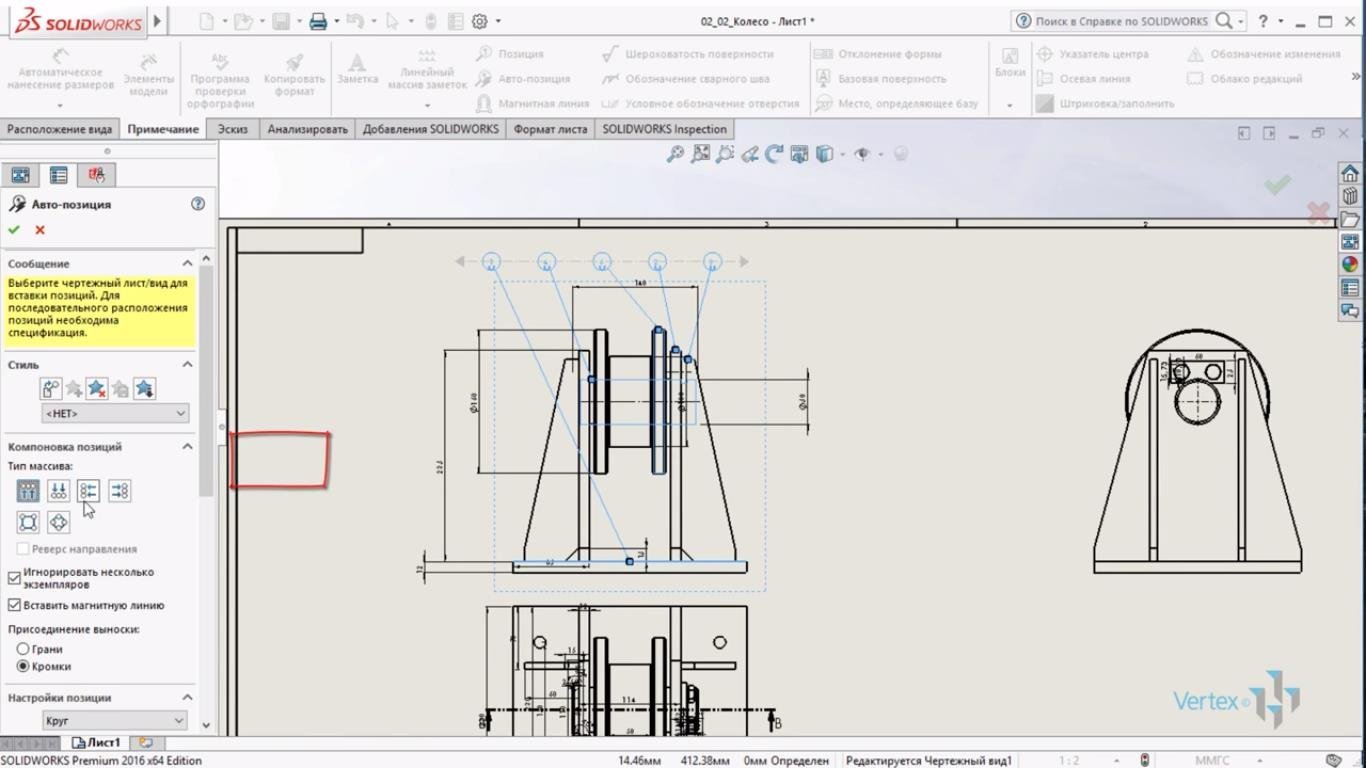Open the Круг balloon shape dropdown
1366x768 pixels.
[114, 720]
